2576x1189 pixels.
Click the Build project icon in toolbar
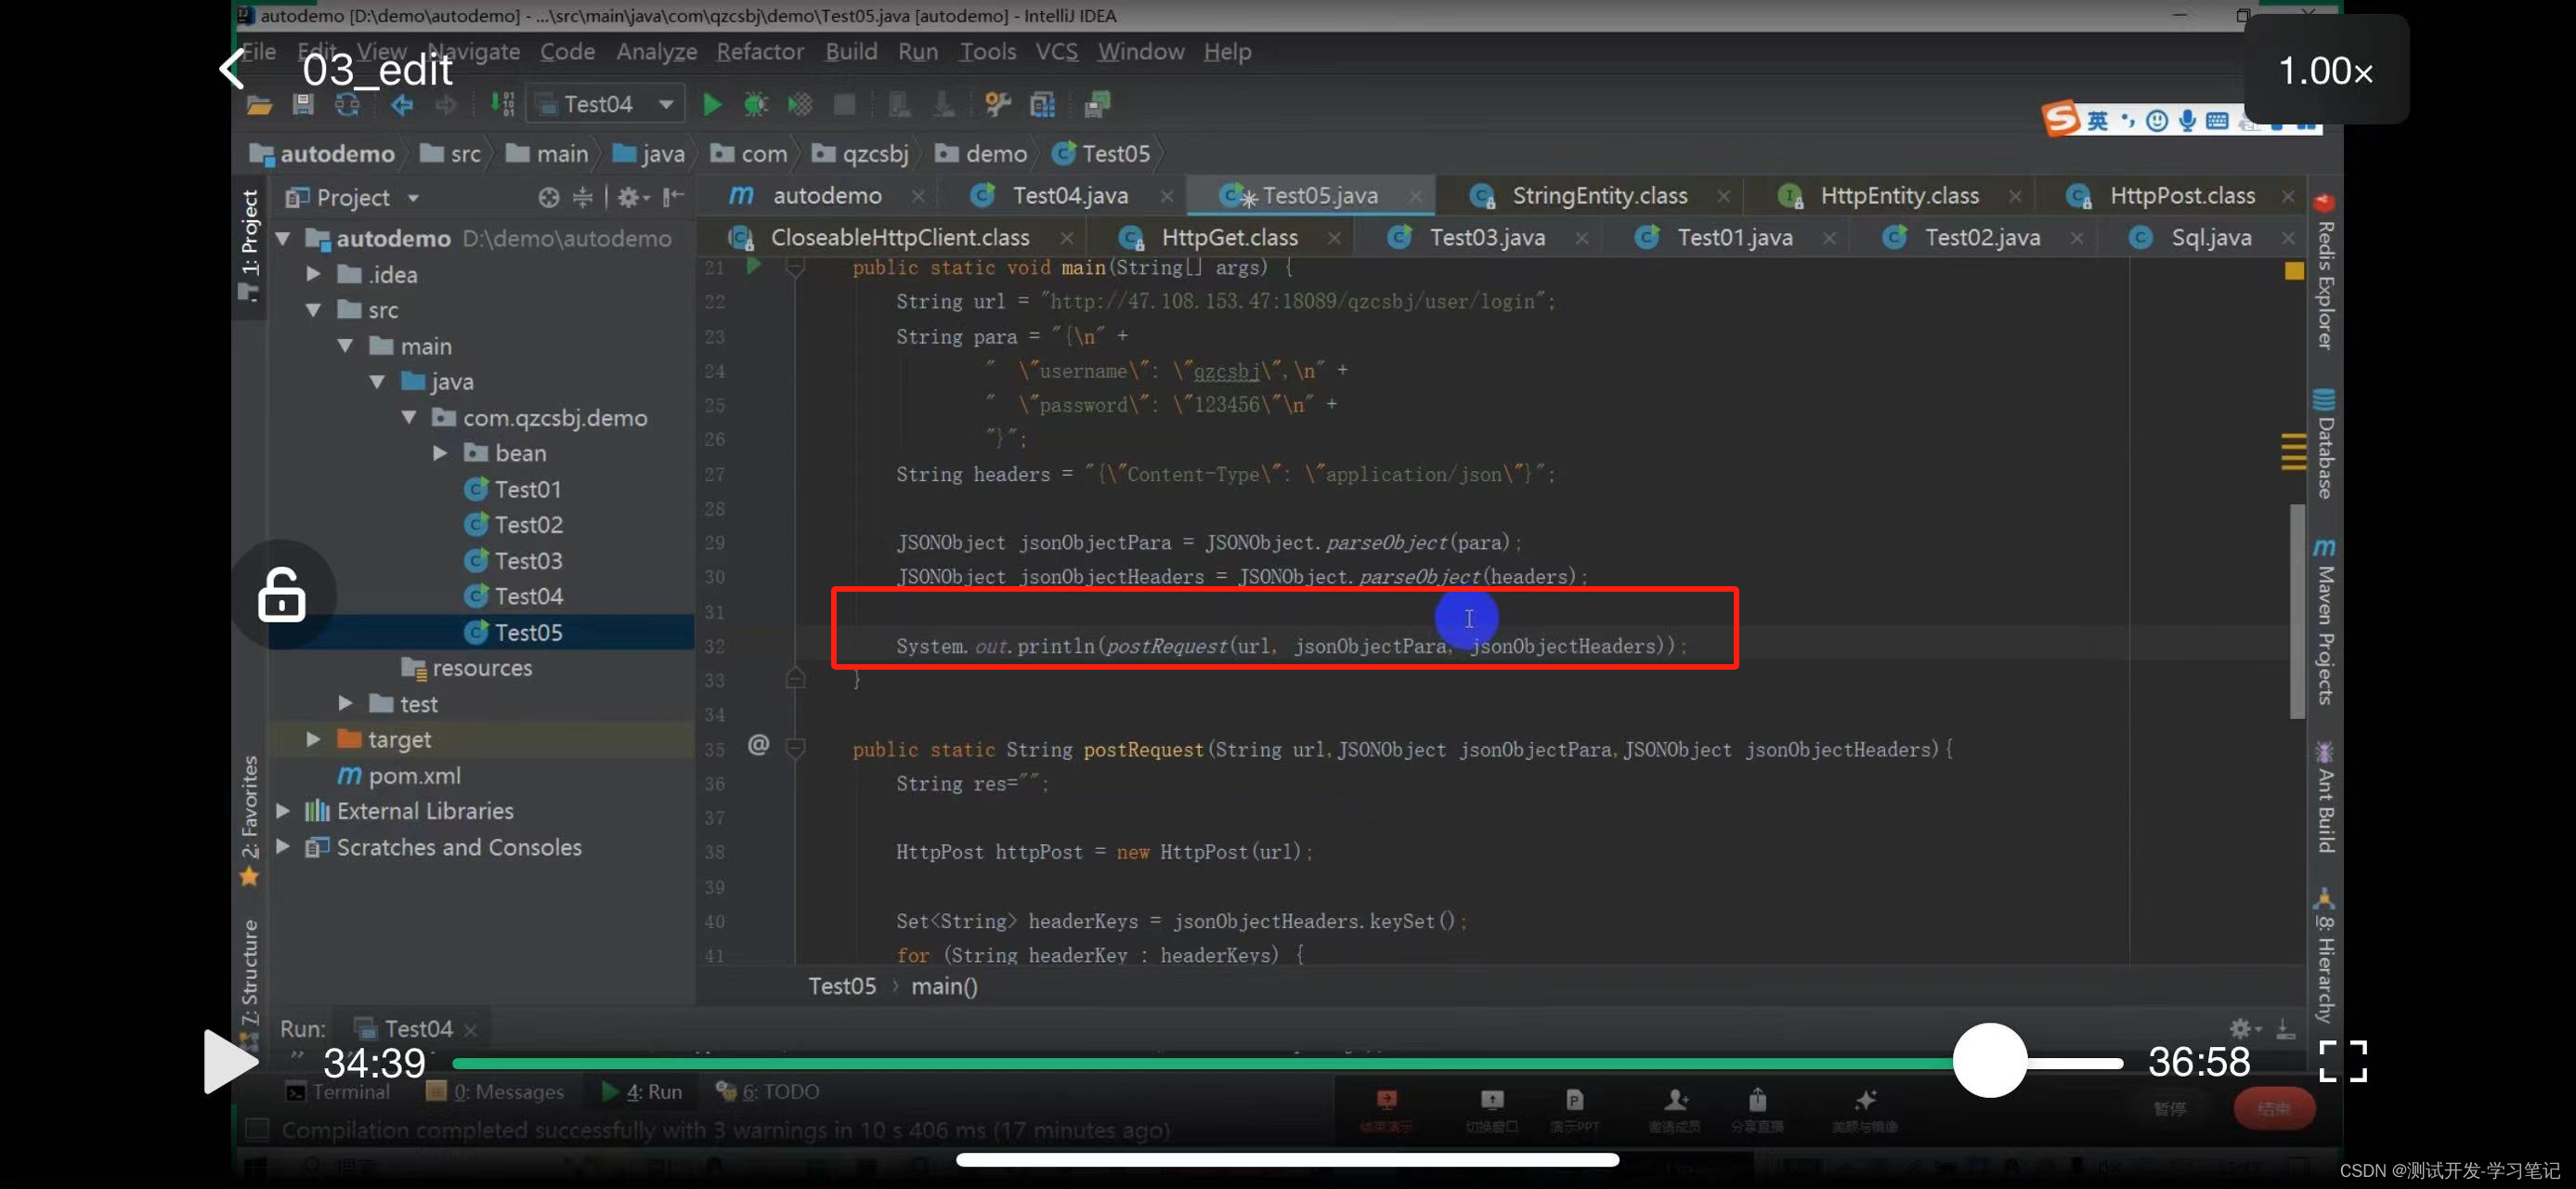pos(503,104)
